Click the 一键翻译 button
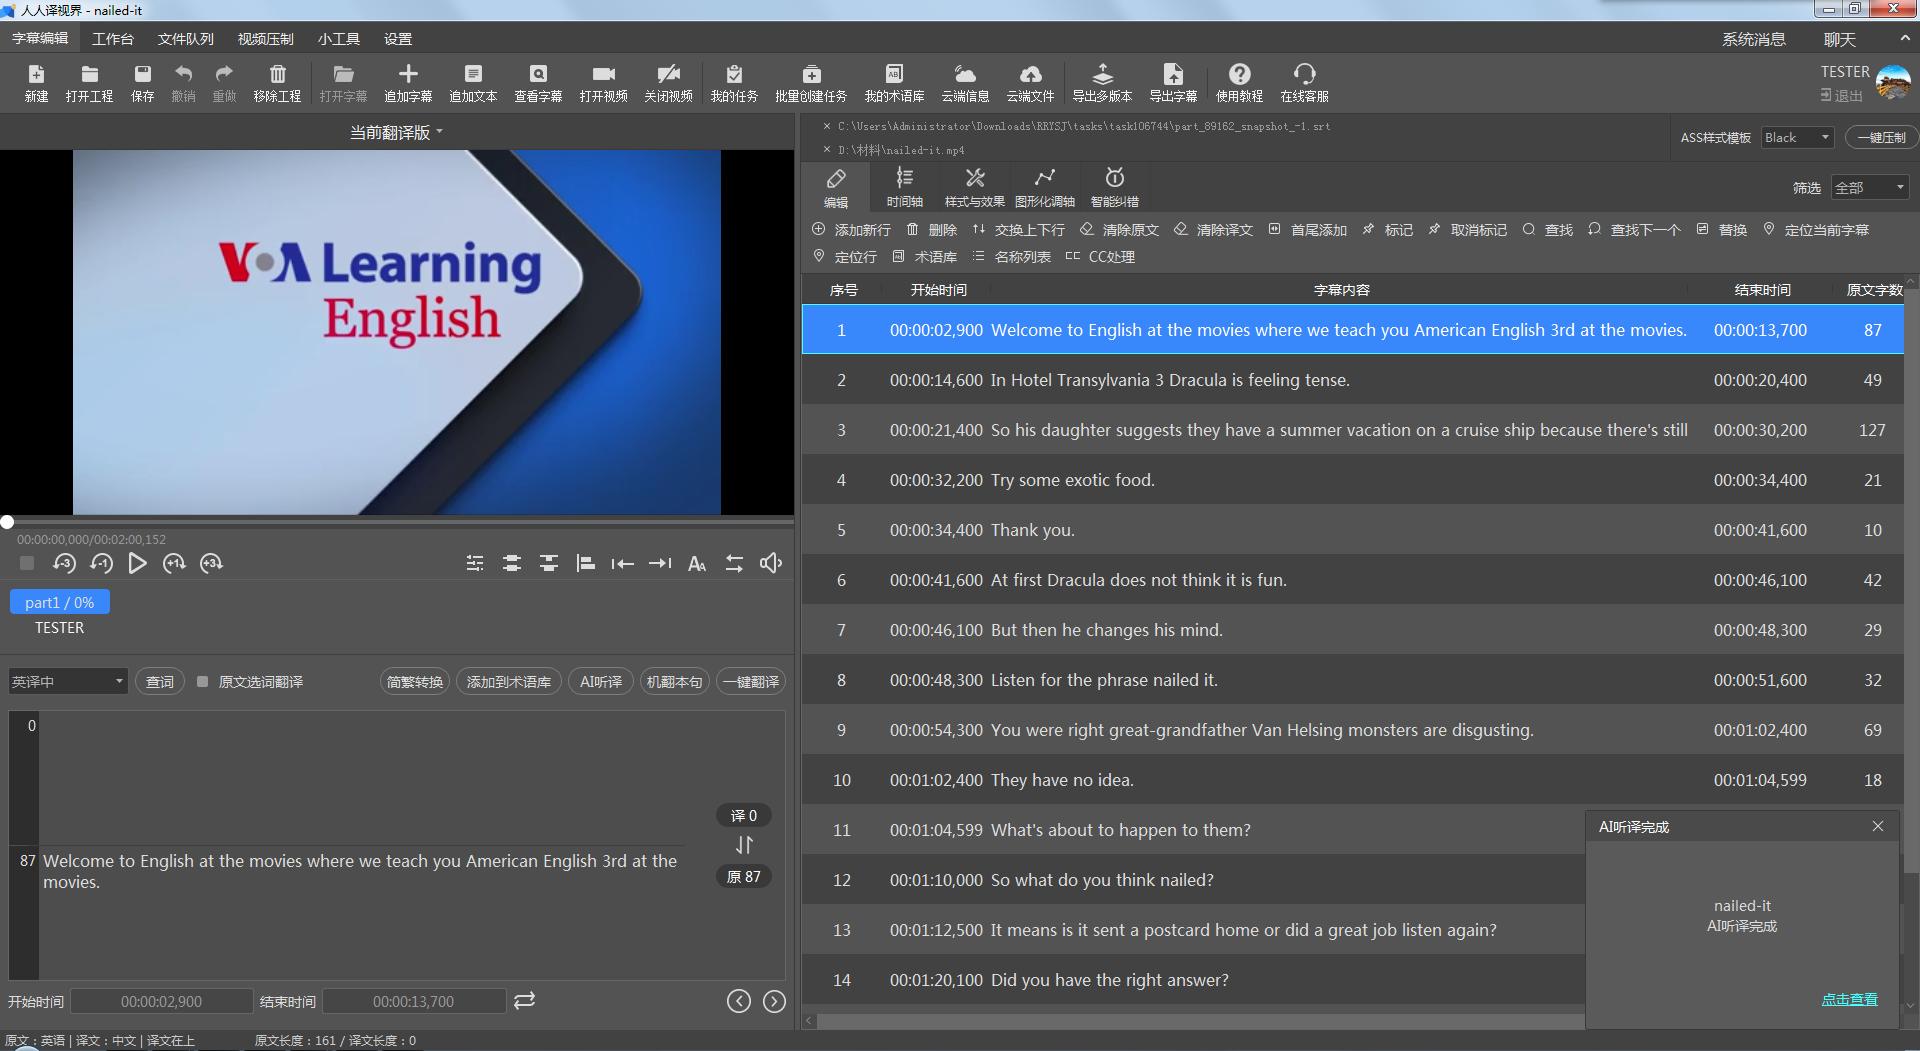1920x1051 pixels. (x=750, y=682)
